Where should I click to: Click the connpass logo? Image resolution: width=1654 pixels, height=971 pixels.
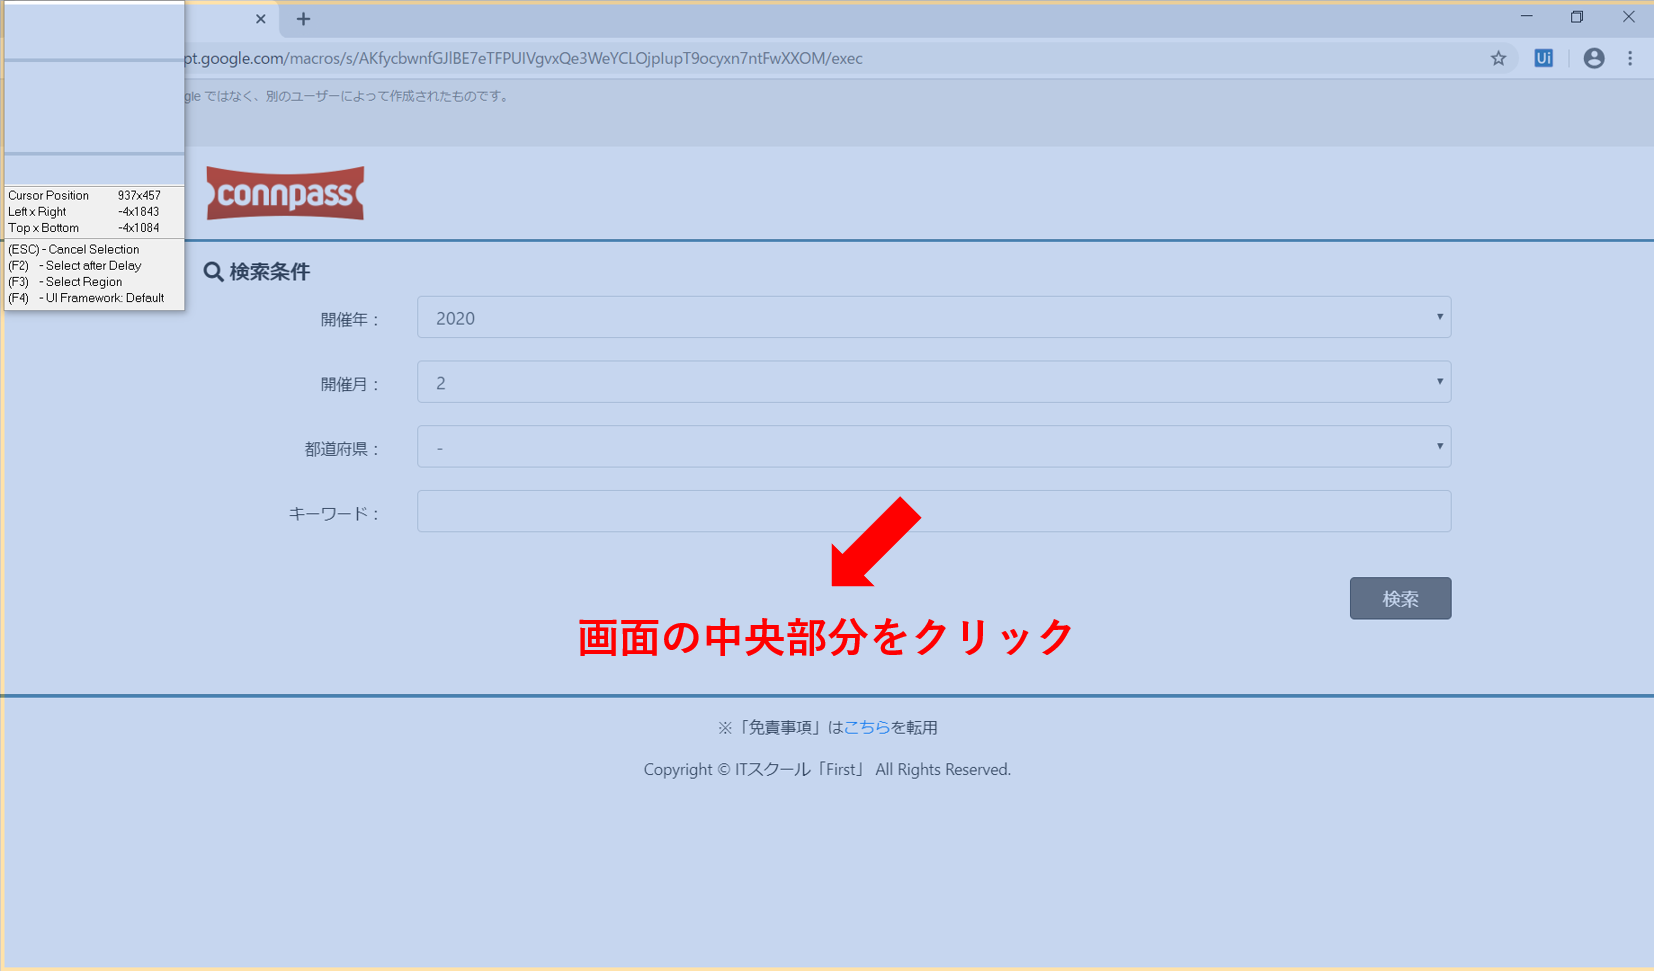285,193
